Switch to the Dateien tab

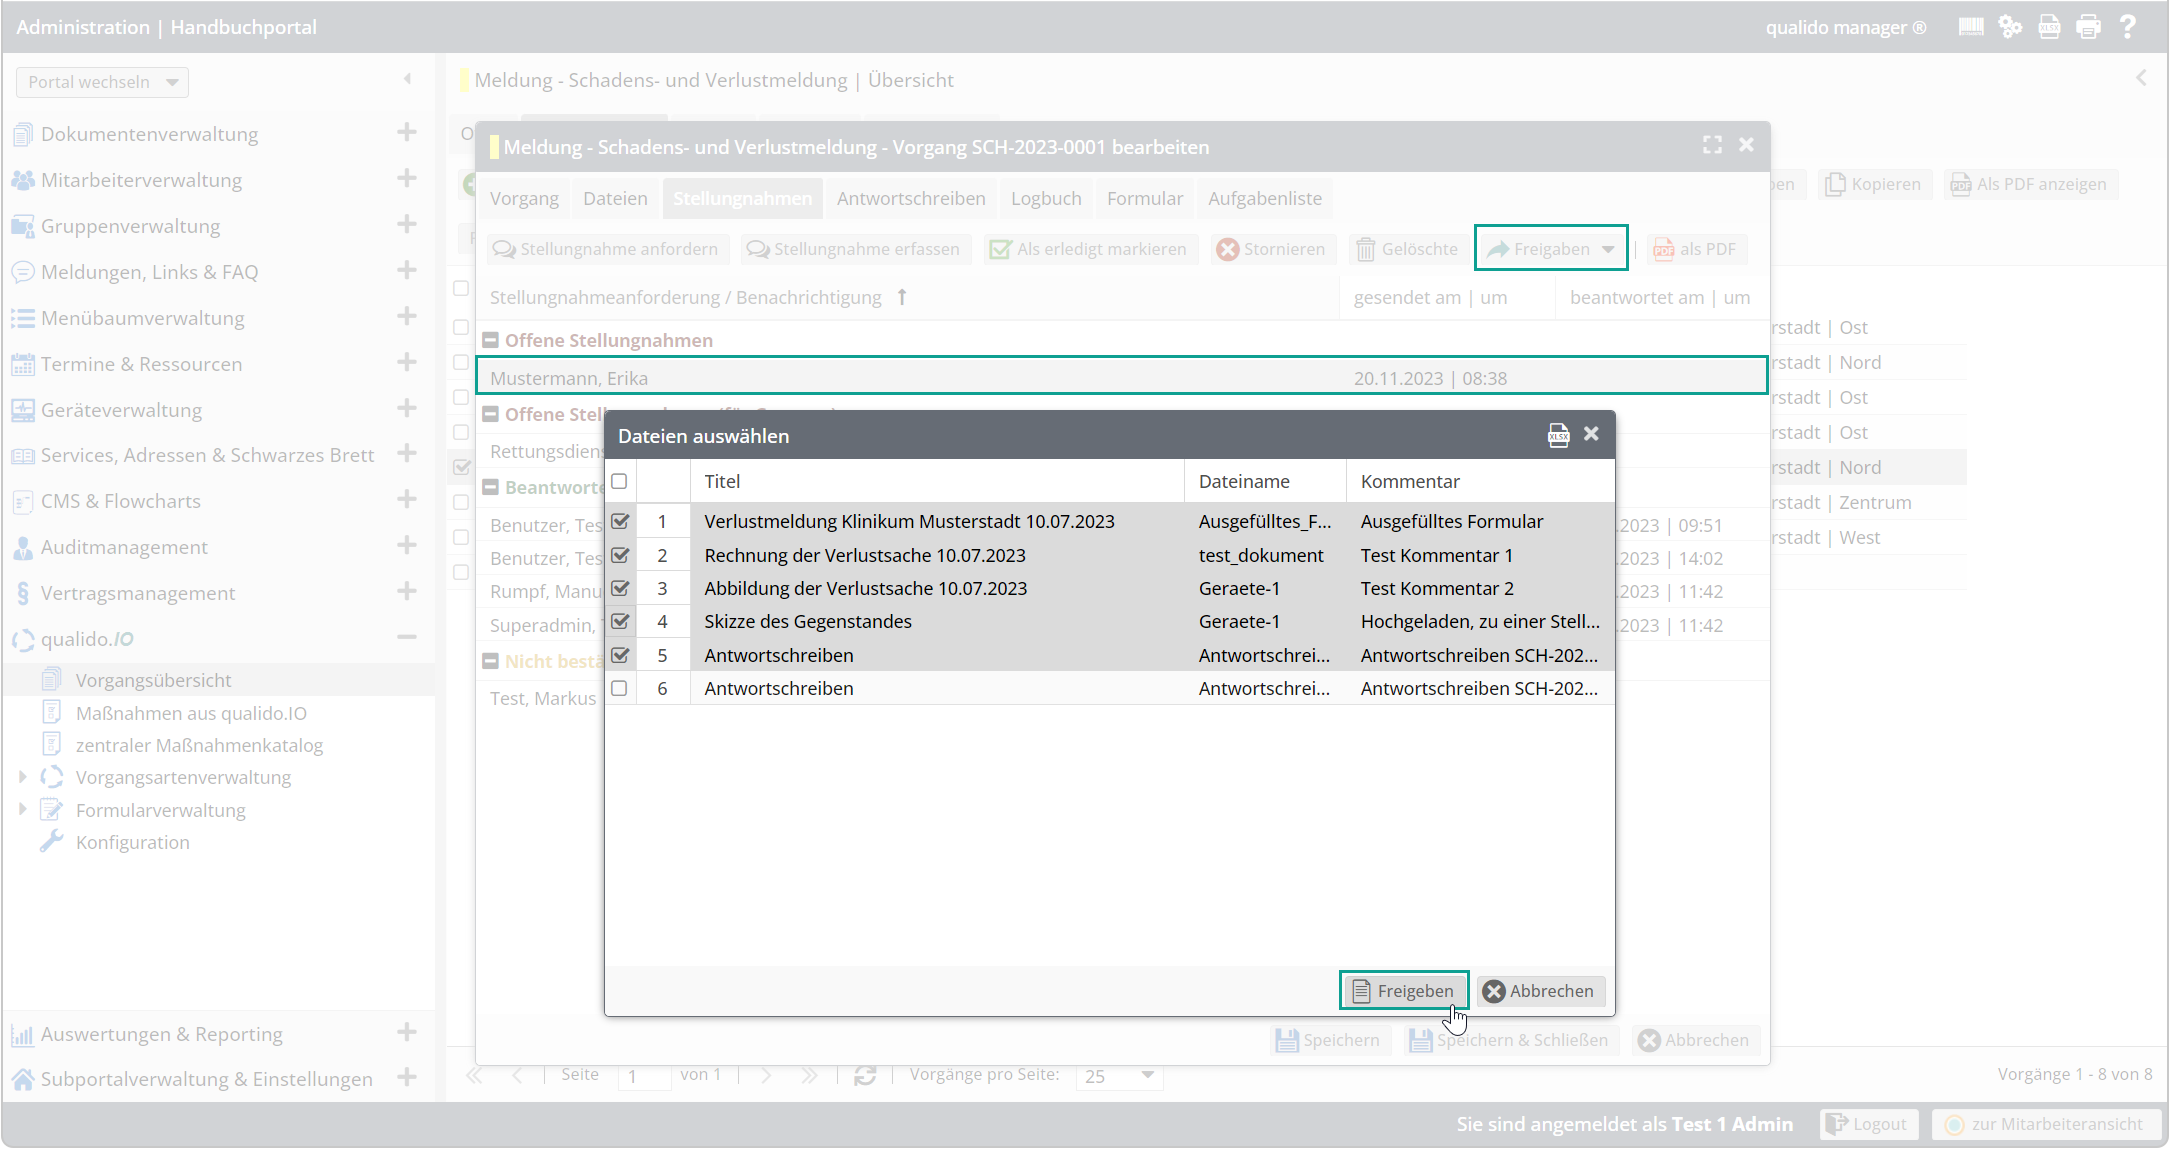pyautogui.click(x=615, y=198)
